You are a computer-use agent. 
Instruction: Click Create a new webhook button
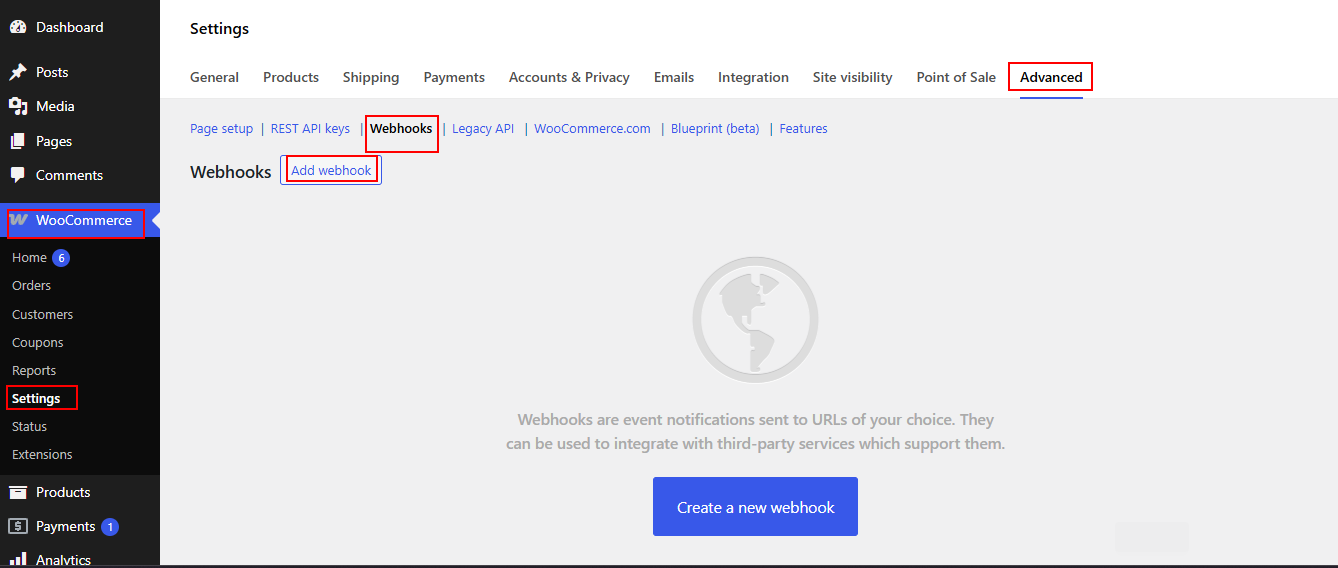tap(755, 507)
